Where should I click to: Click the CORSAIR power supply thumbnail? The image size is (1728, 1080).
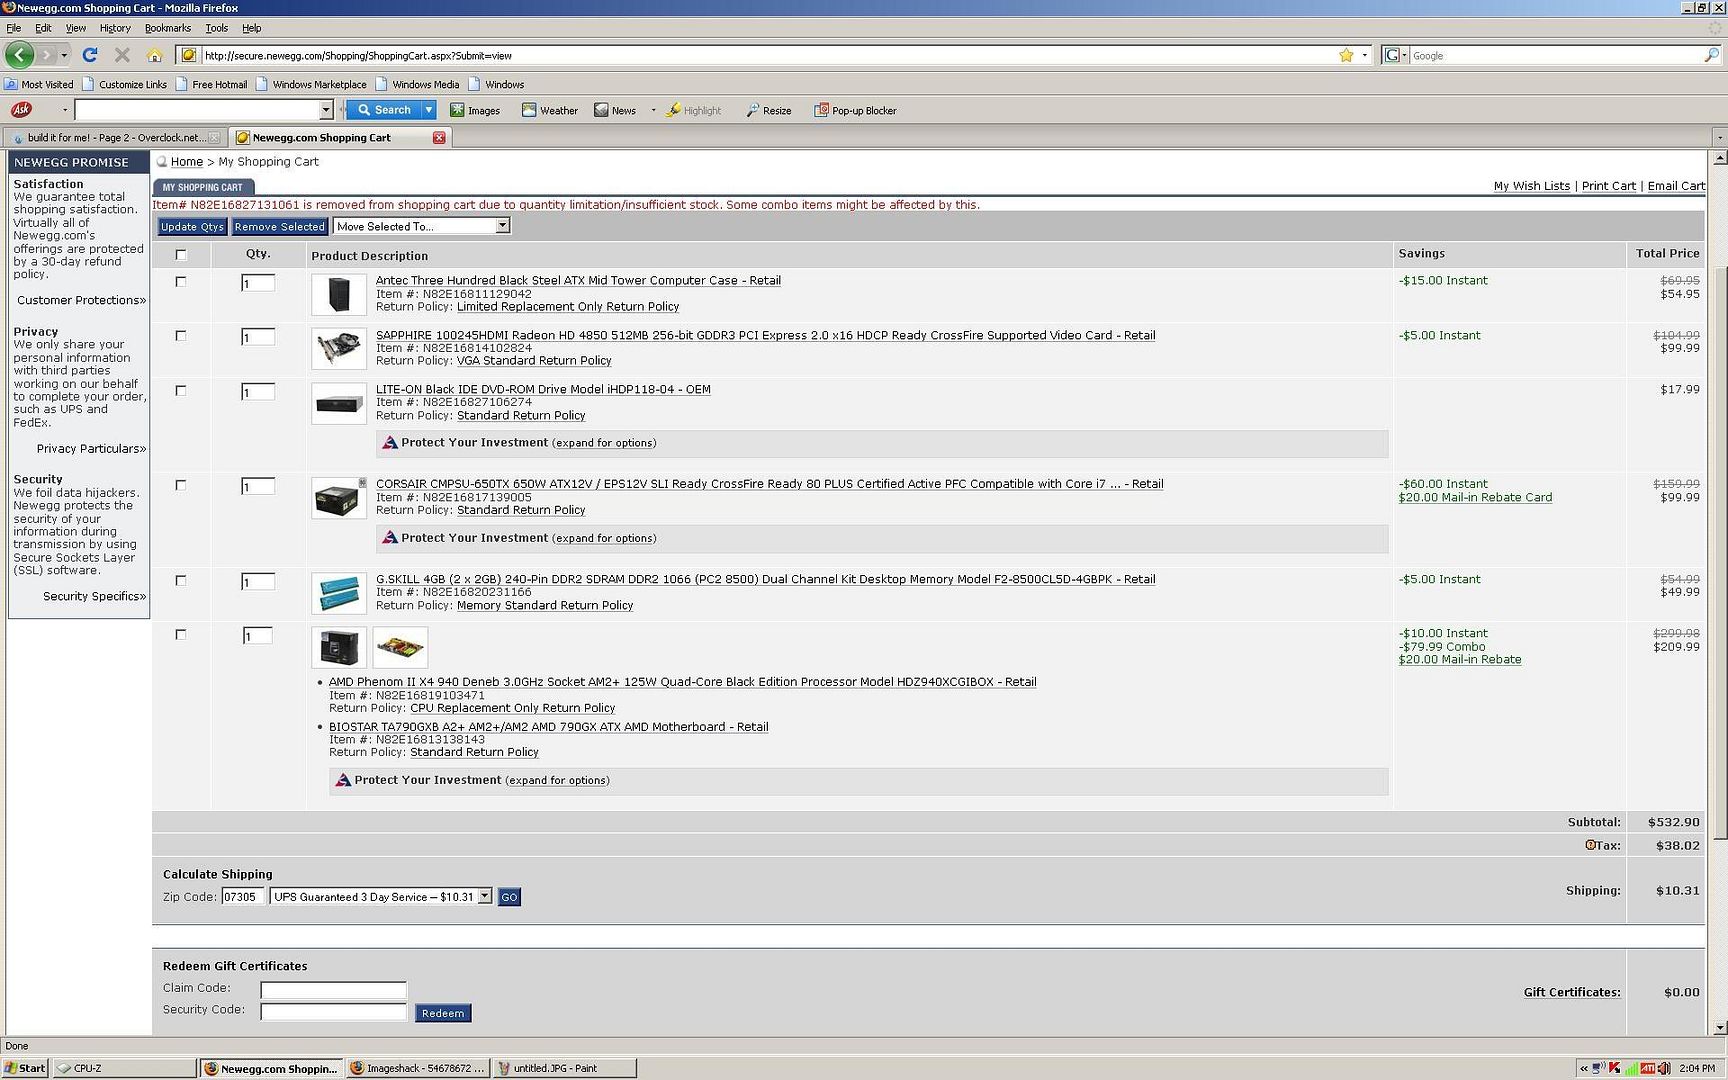click(x=339, y=498)
